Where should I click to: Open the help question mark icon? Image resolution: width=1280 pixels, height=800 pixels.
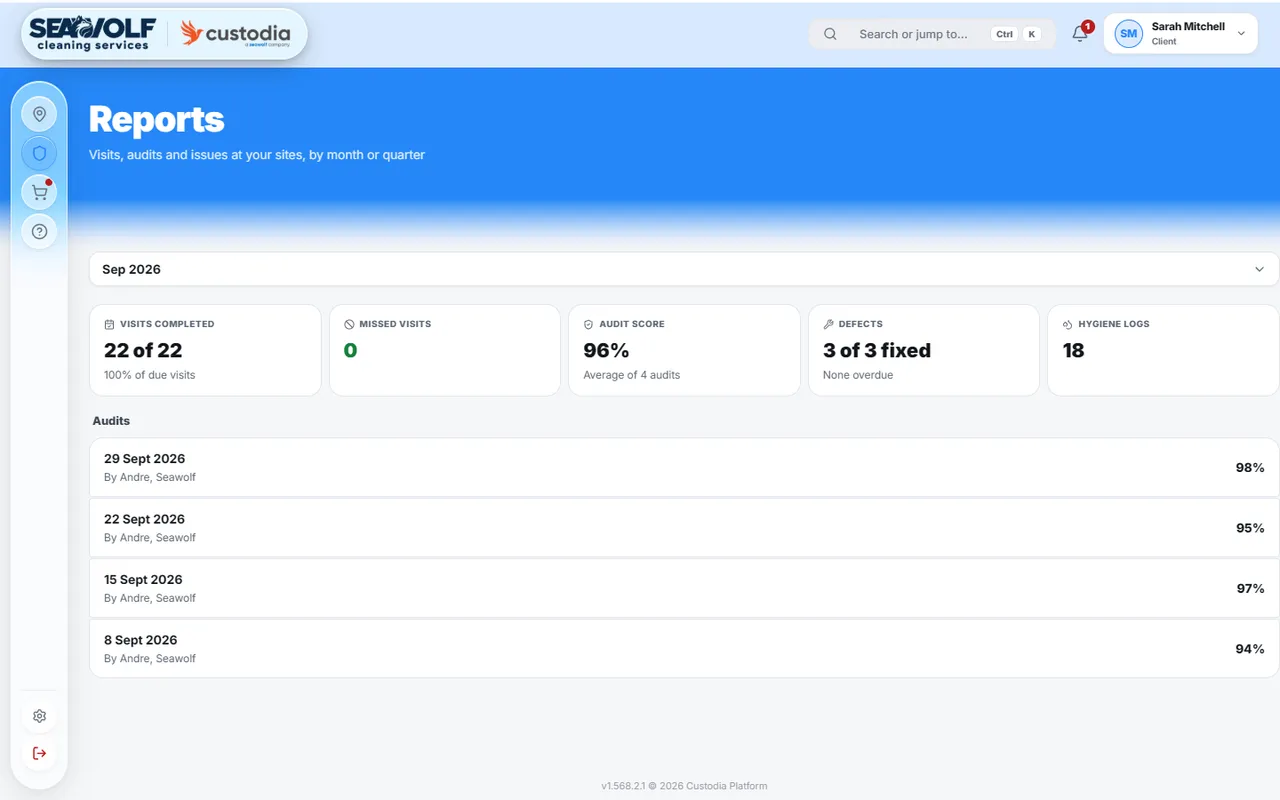pyautogui.click(x=39, y=231)
